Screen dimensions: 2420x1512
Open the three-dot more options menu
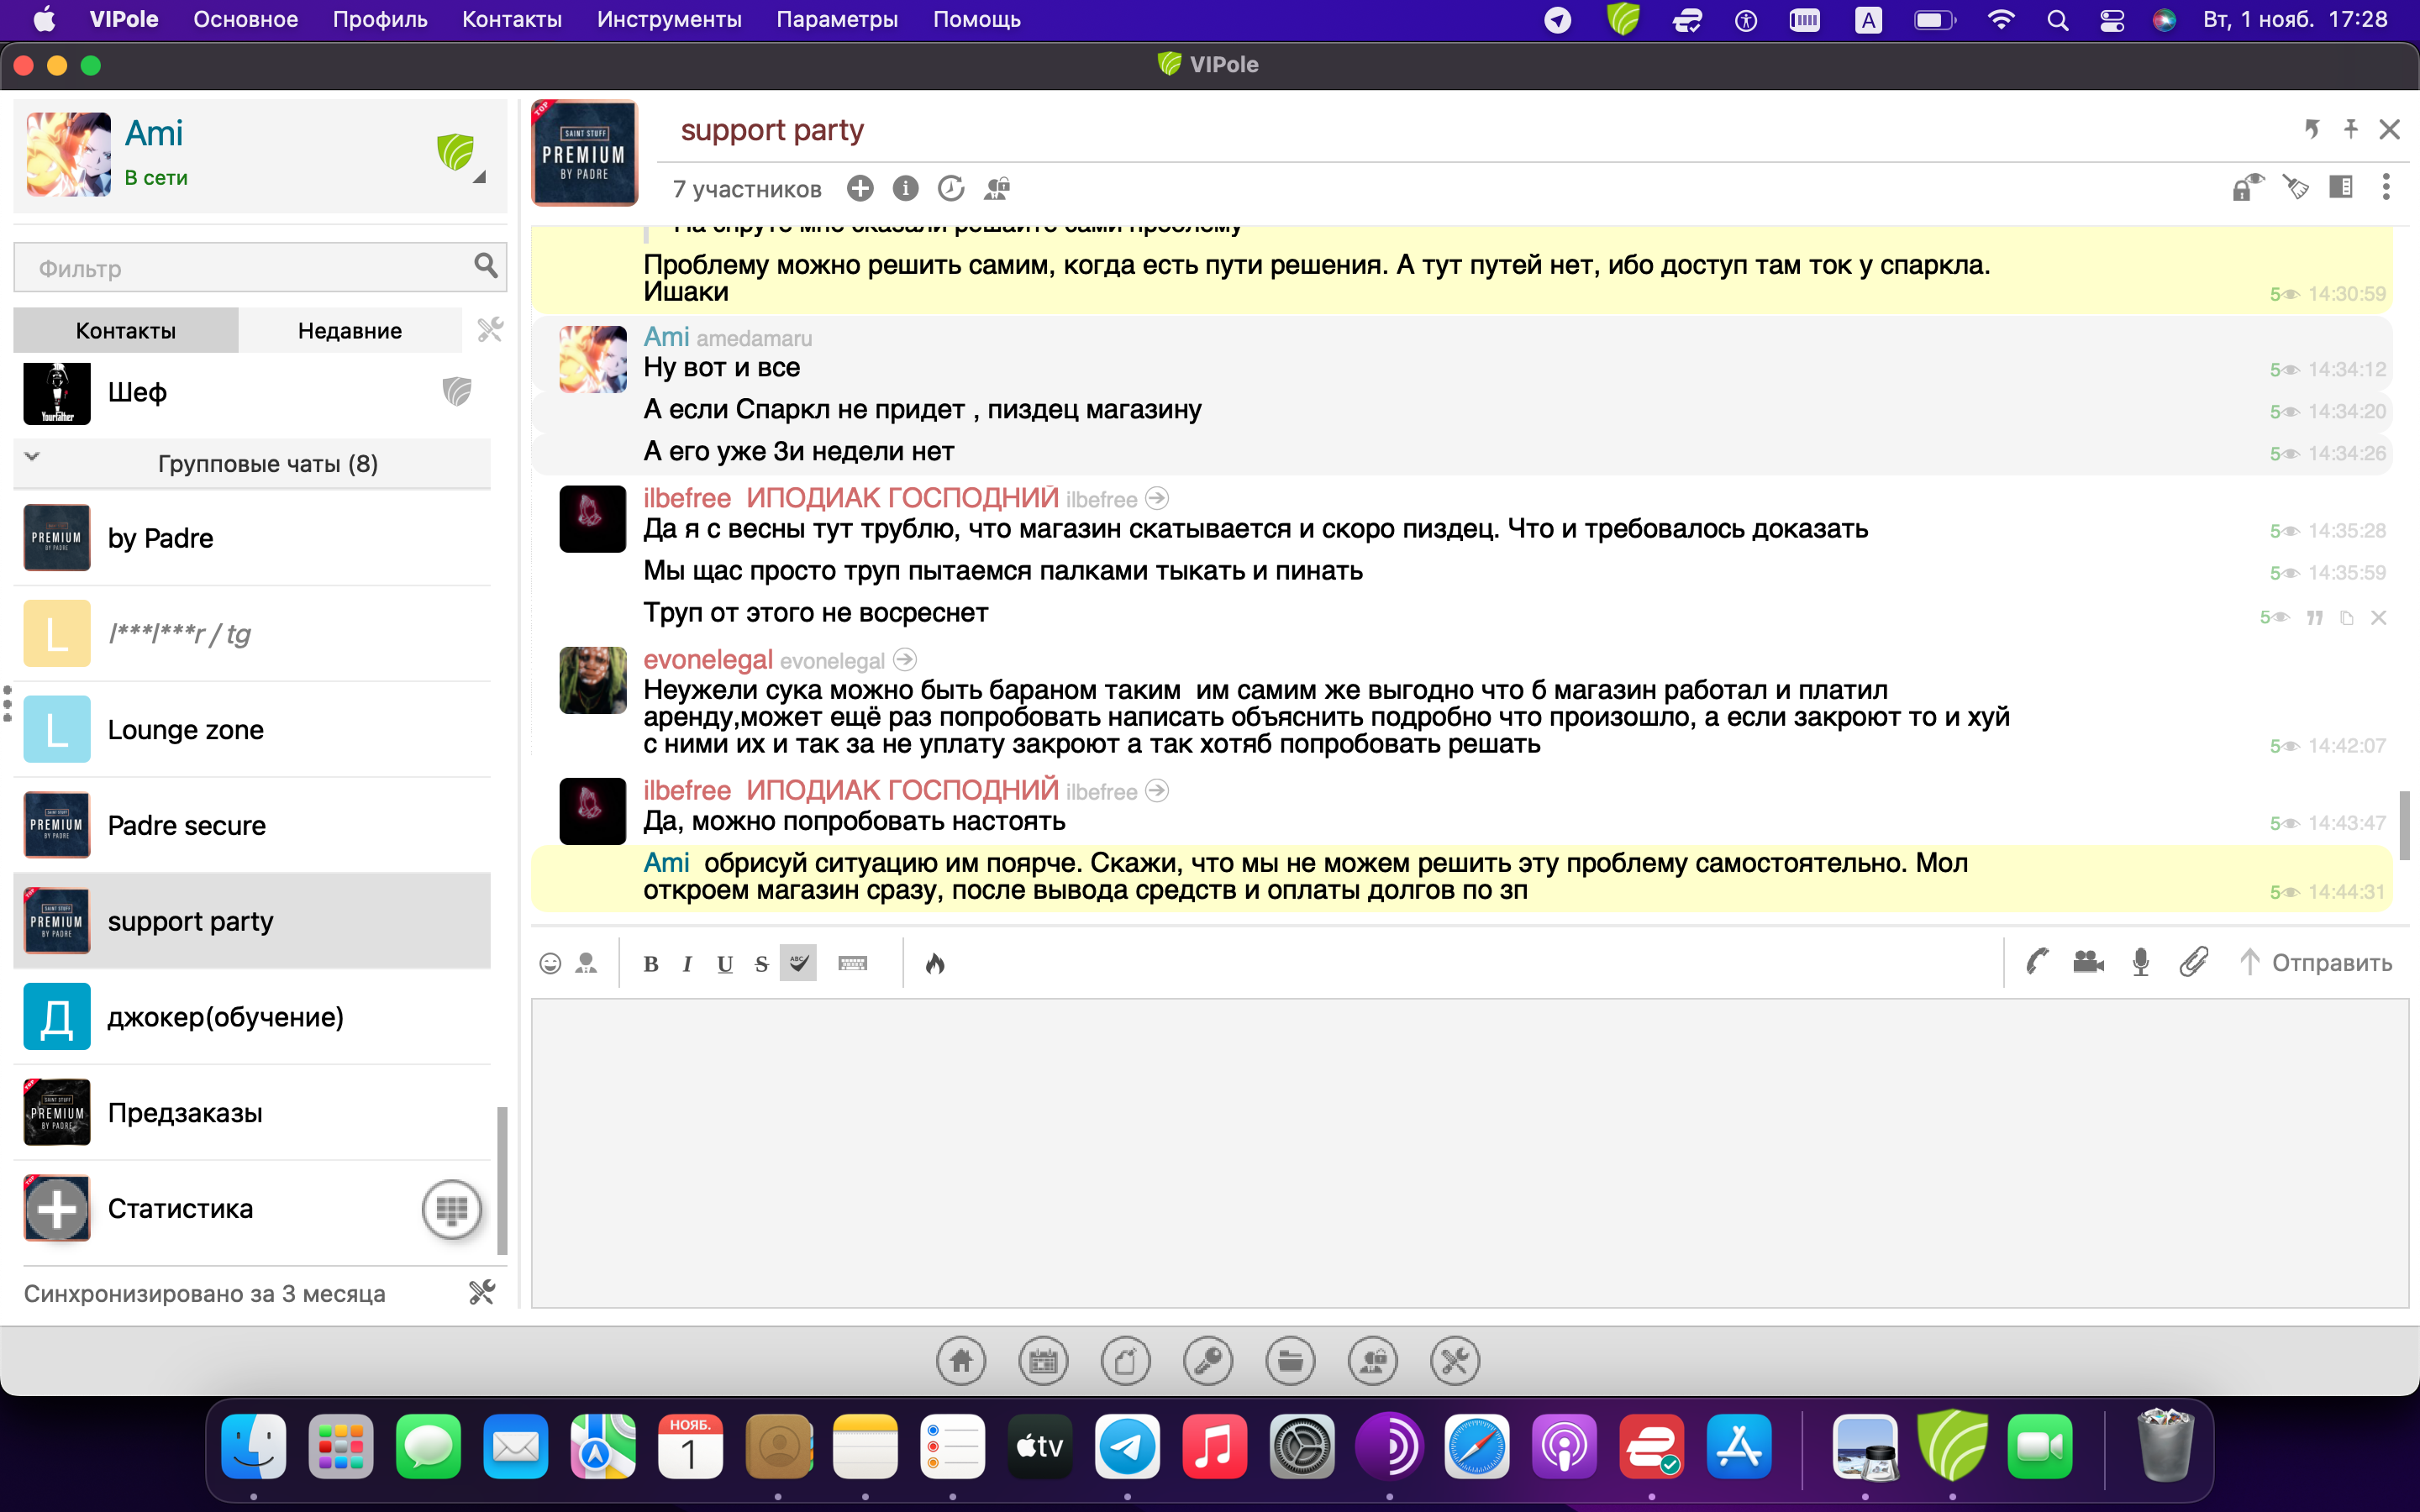(2386, 187)
